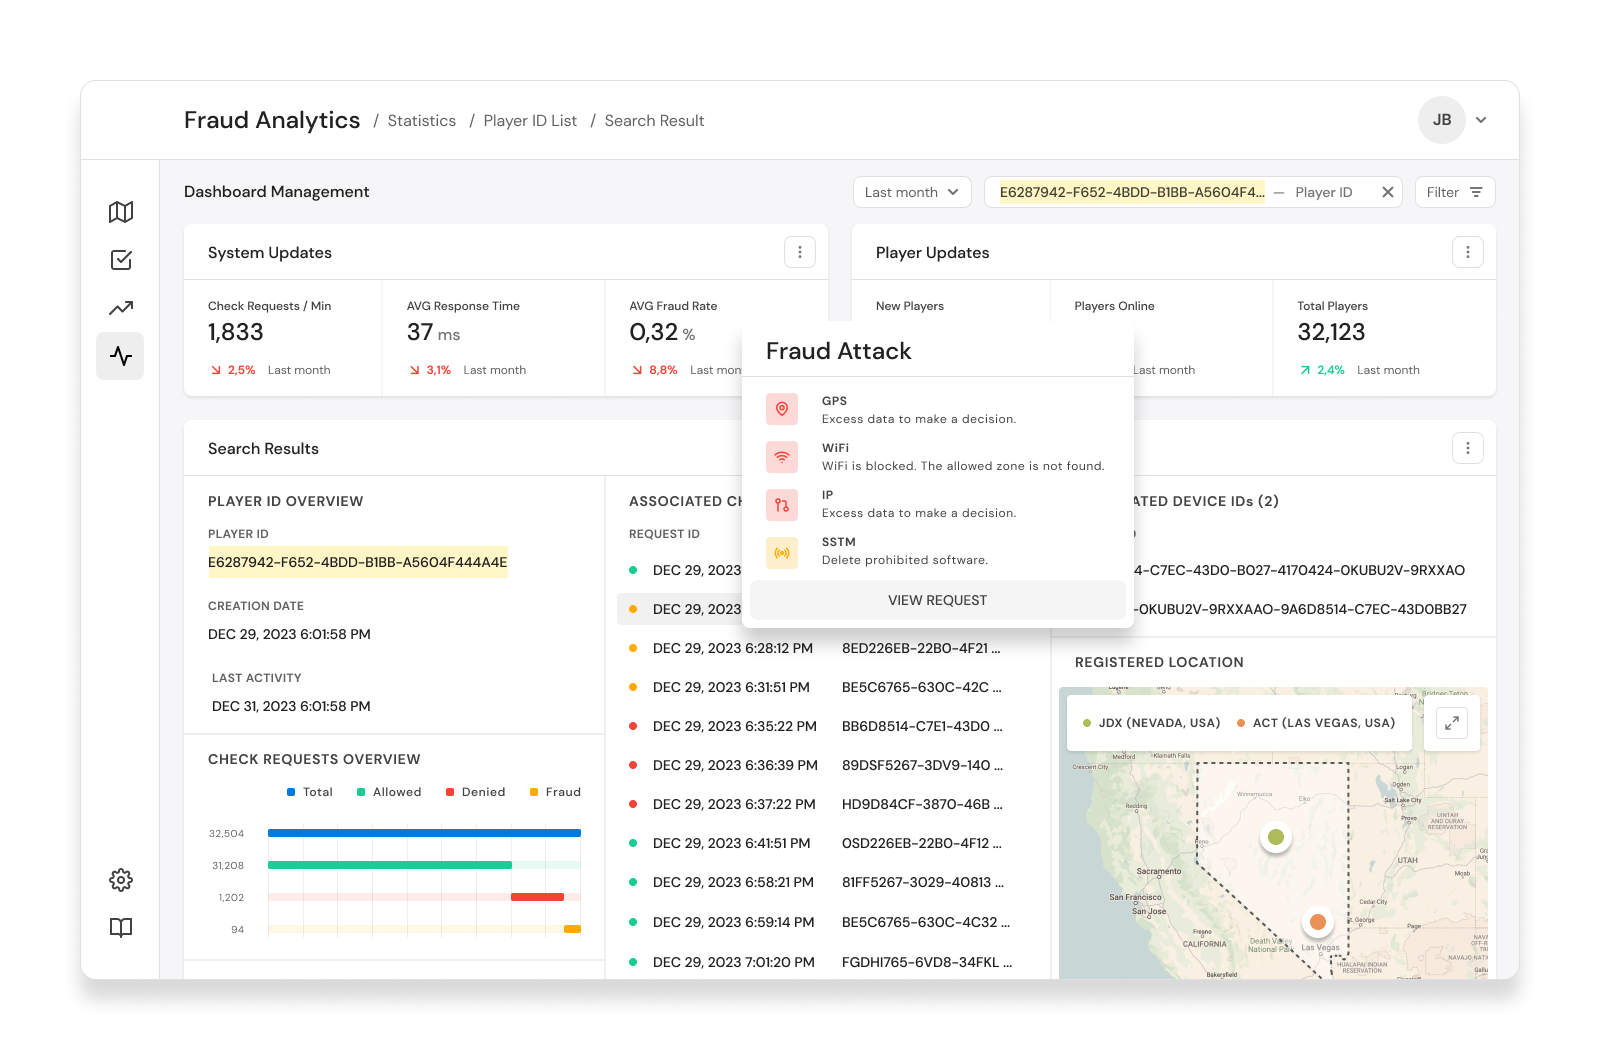
Task: Open settings gear in sidebar
Action: coord(121,880)
